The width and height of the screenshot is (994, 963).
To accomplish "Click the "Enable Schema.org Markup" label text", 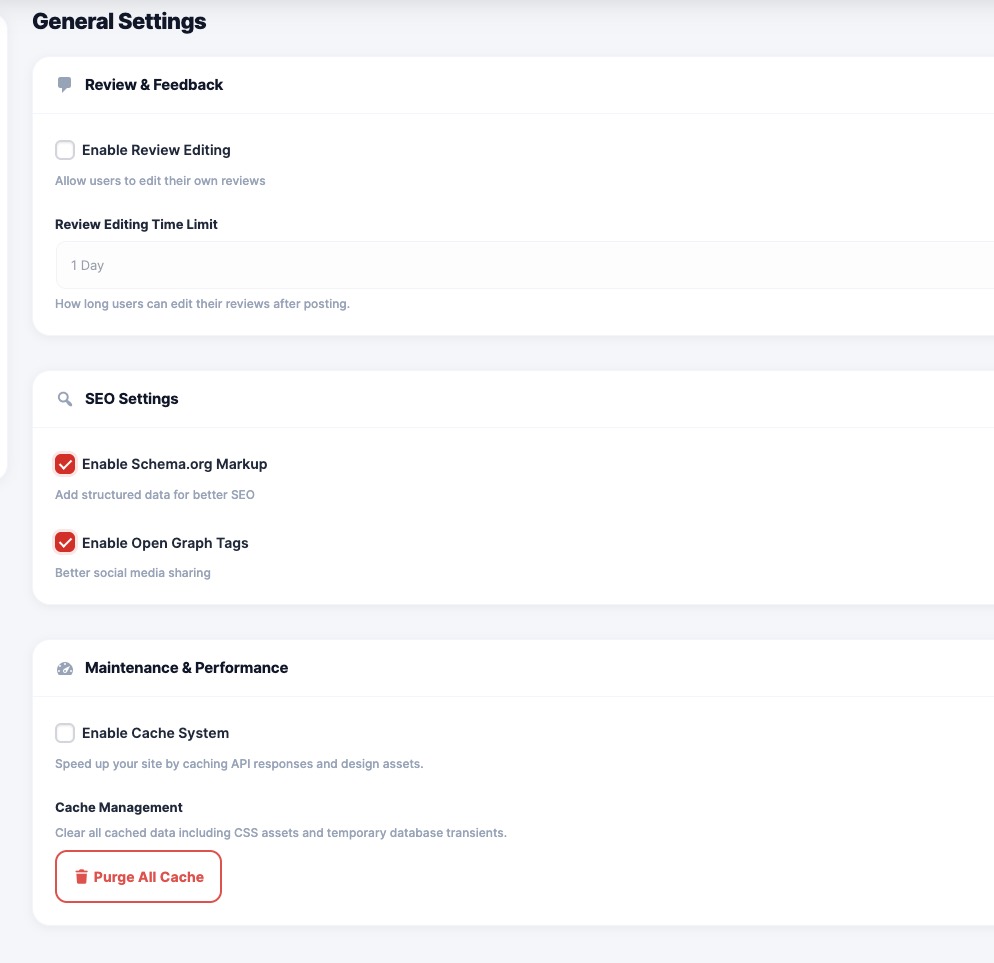I will click(x=174, y=464).
